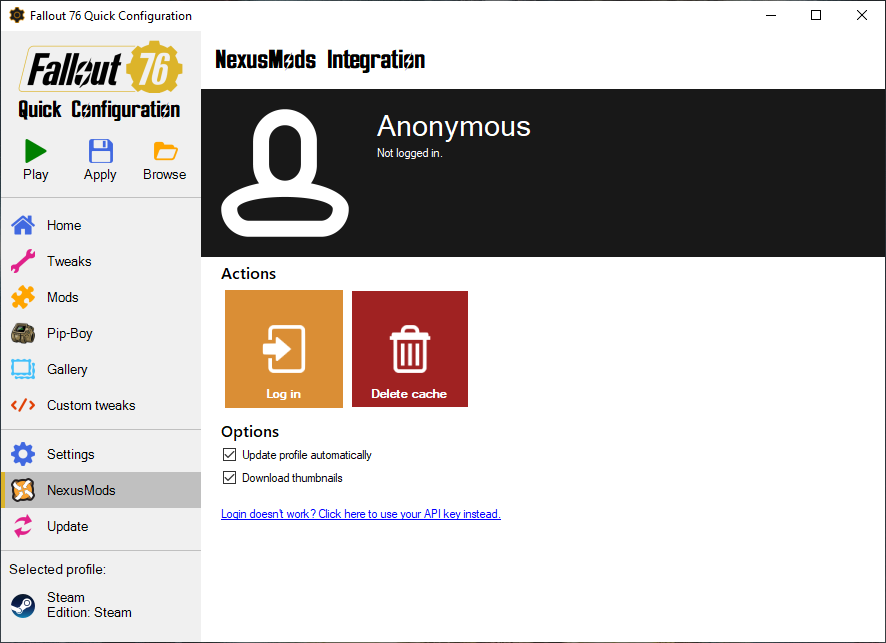This screenshot has height=643, width=886.
Task: Click the Anonymous username text
Action: (454, 126)
